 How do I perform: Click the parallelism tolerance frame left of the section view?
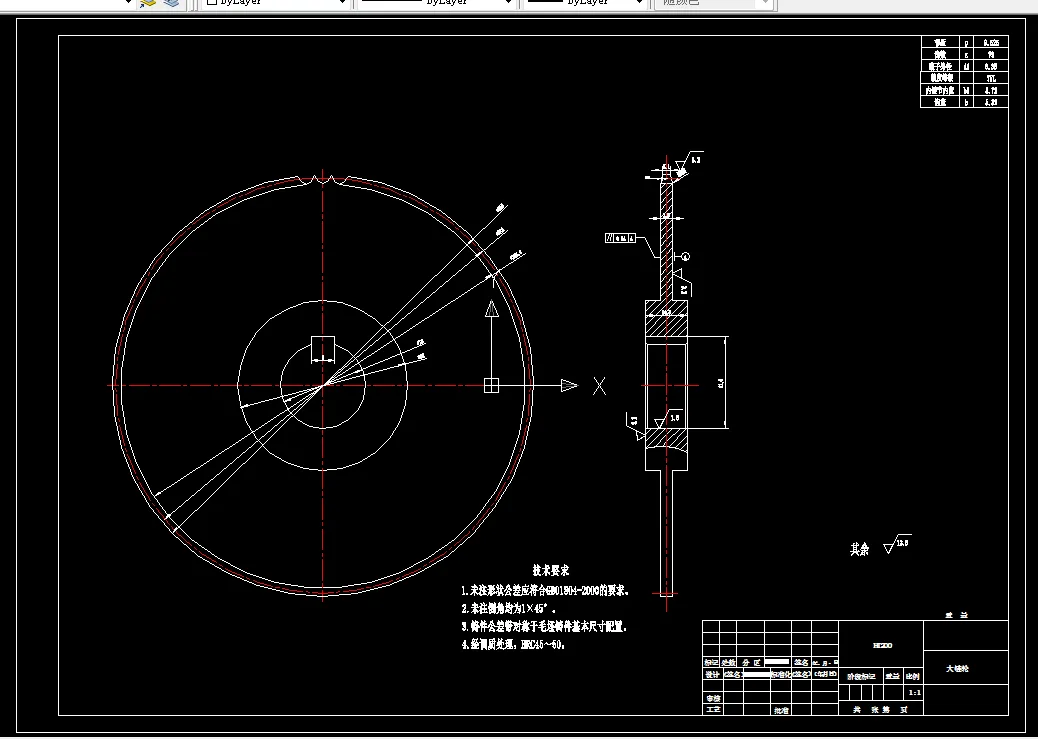click(x=620, y=238)
